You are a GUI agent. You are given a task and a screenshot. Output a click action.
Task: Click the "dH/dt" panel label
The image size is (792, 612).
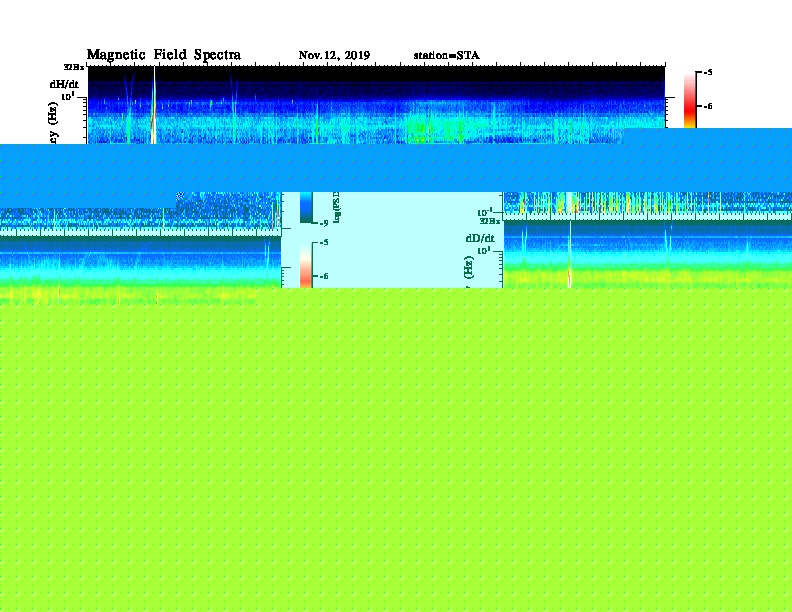click(x=64, y=84)
